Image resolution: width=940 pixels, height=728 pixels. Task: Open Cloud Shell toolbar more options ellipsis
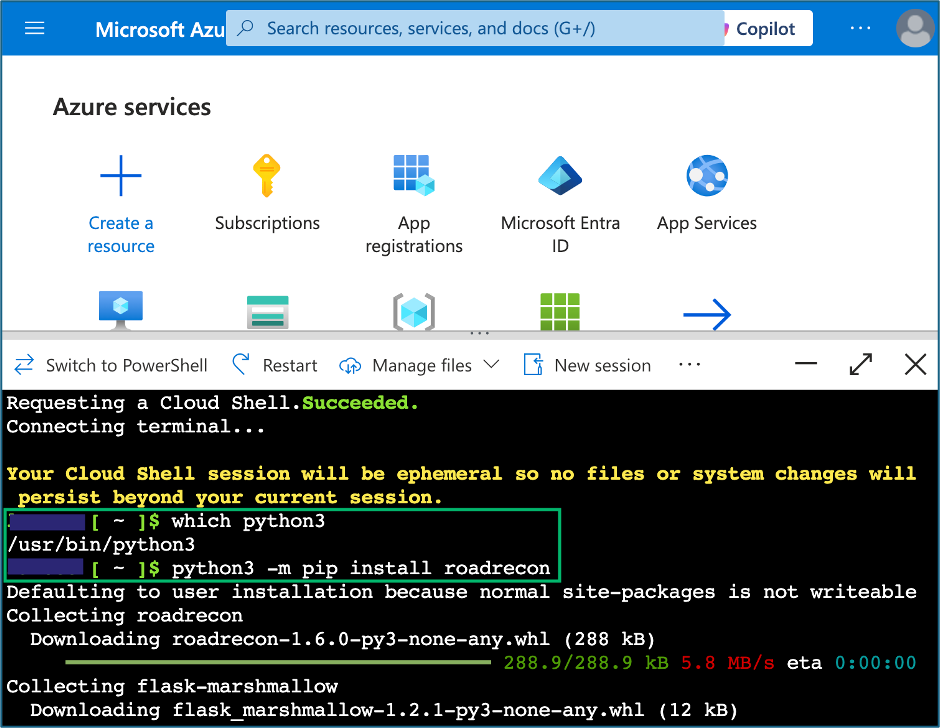(689, 365)
